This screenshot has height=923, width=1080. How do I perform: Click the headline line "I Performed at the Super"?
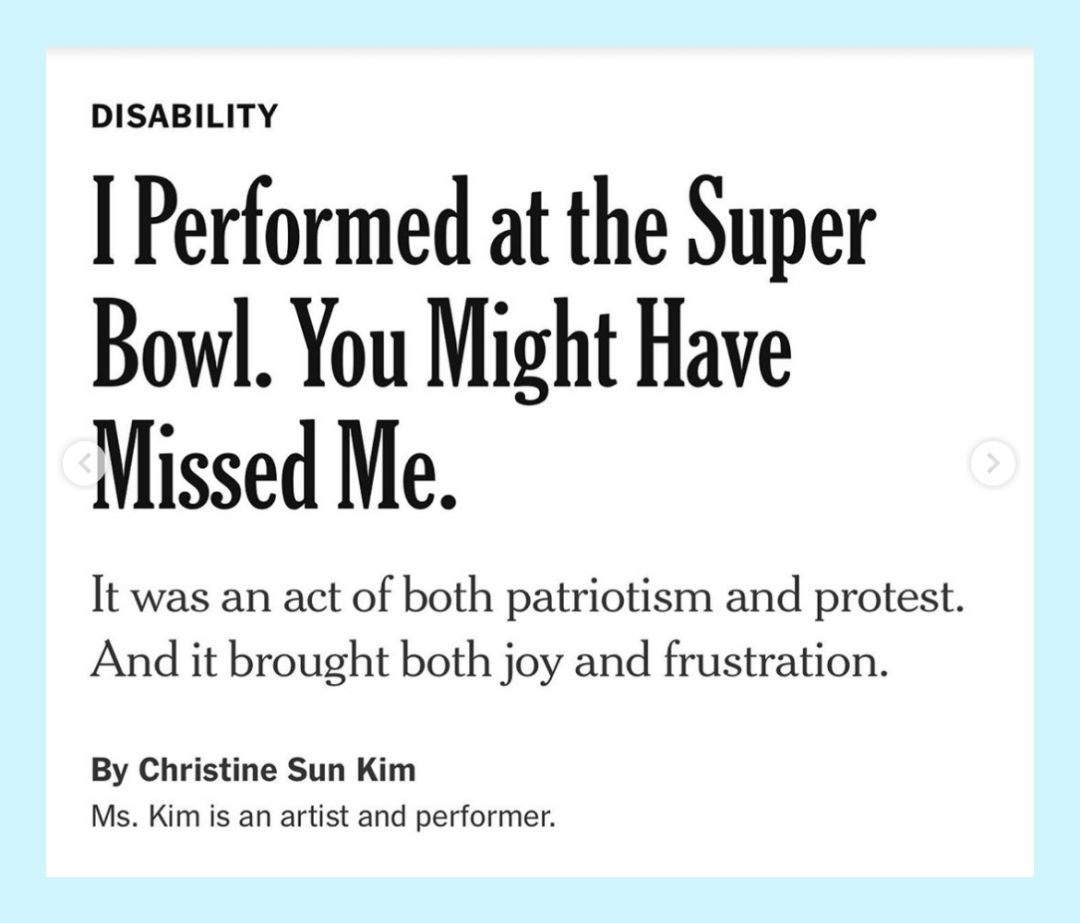tap(484, 221)
